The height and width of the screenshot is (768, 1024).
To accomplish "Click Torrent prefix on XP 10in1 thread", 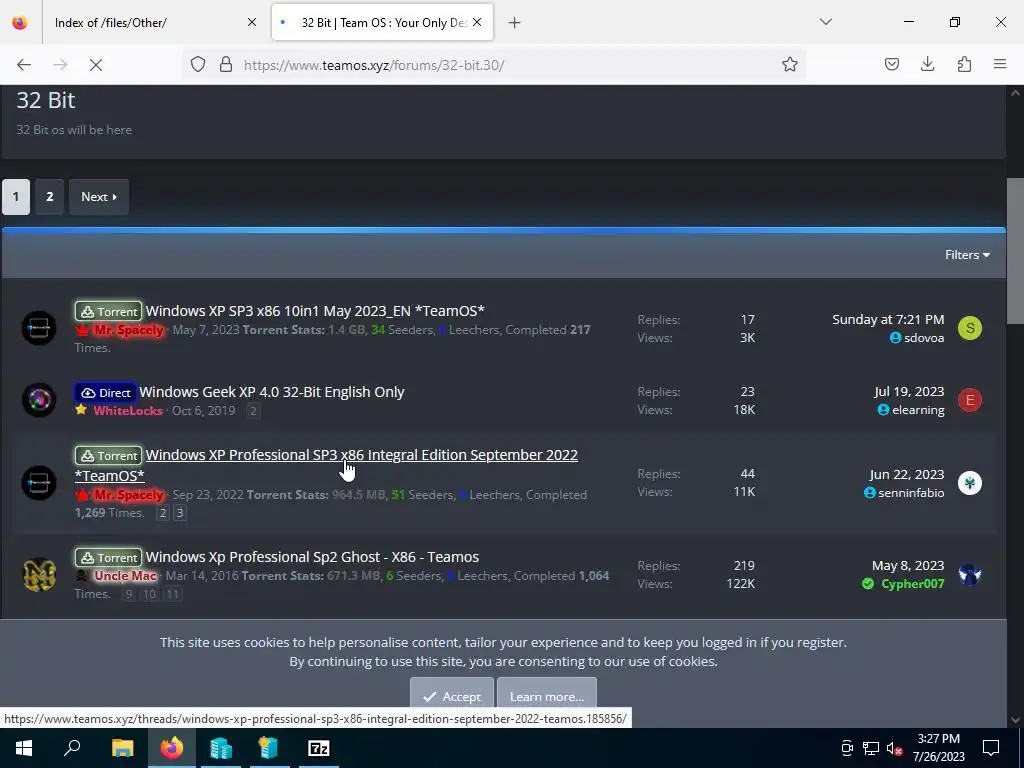I will (x=108, y=312).
